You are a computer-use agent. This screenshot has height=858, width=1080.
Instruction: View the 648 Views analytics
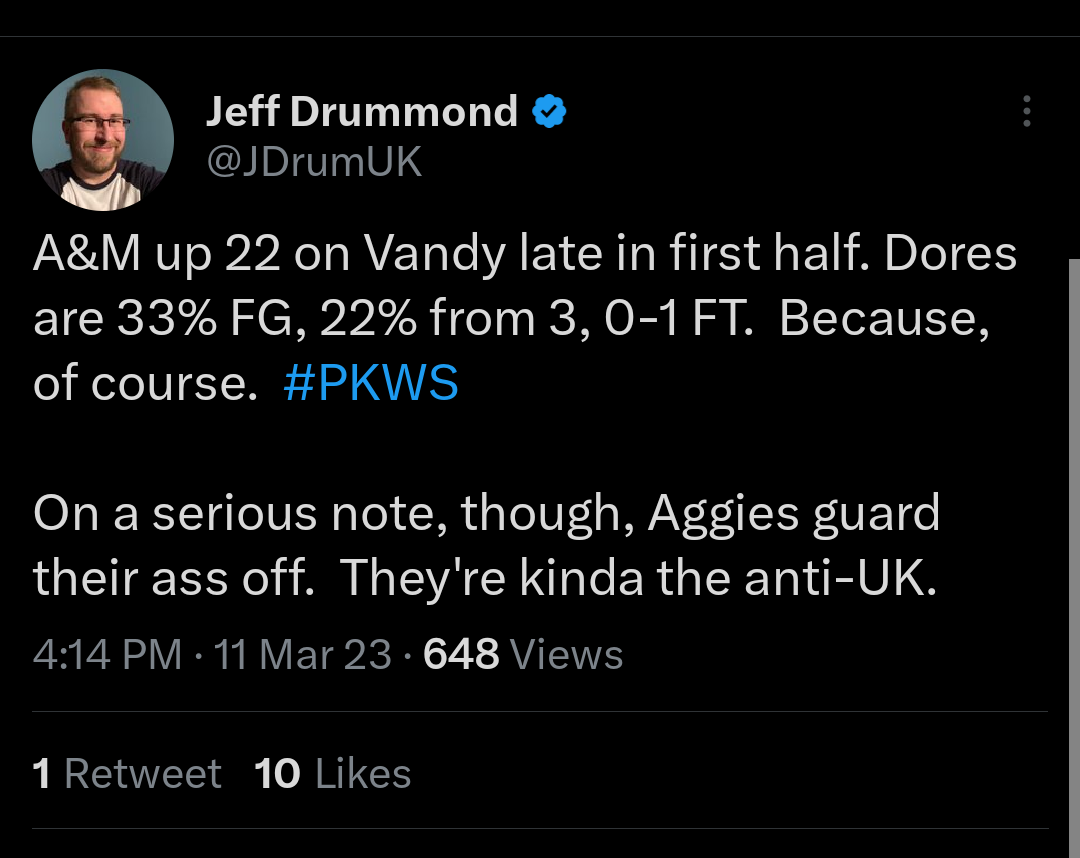point(523,655)
